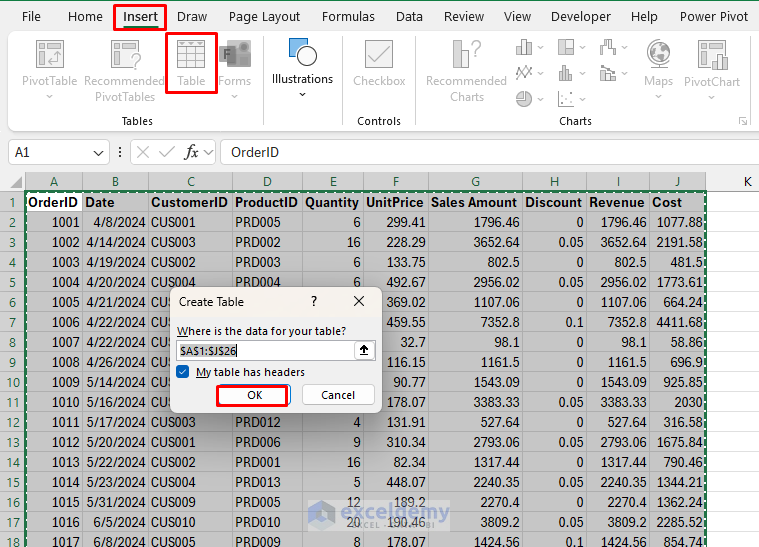Insert a Checkbox control
Screen dimensions: 759x547
pyautogui.click(x=379, y=63)
